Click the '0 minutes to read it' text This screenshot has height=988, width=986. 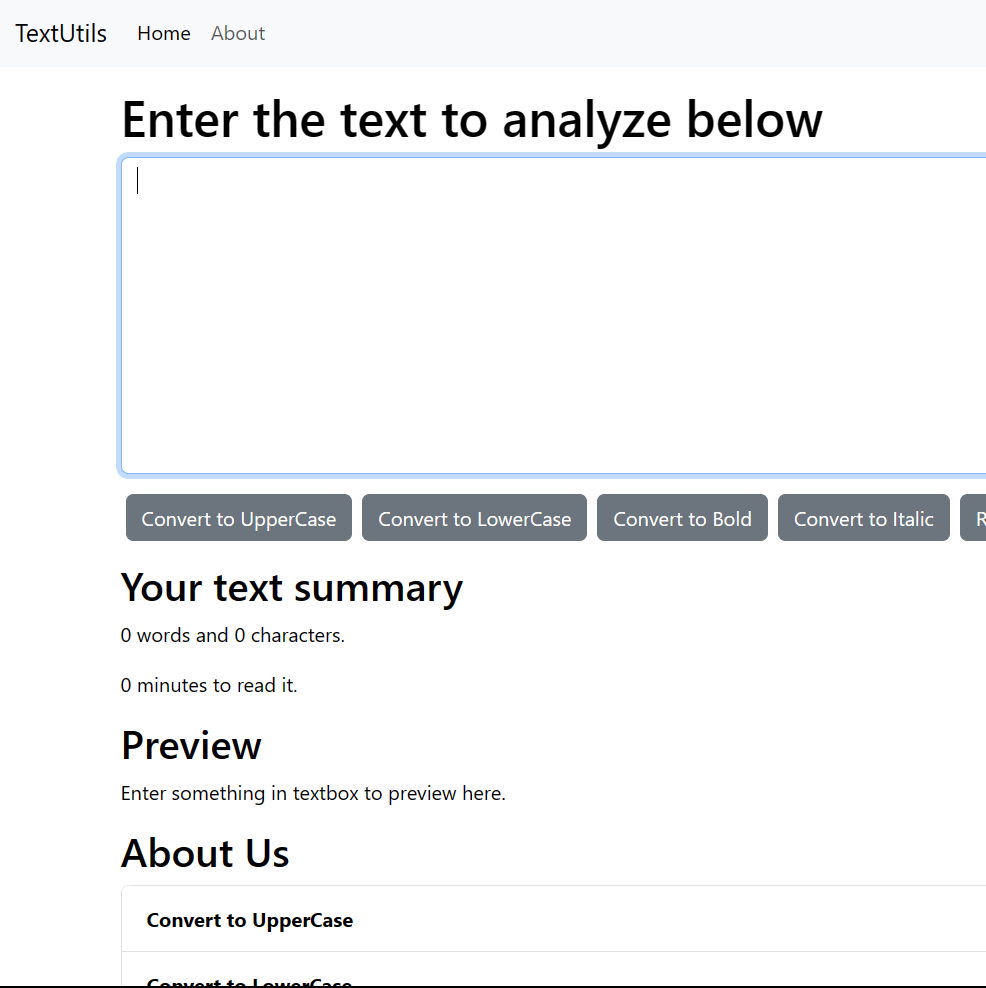(209, 685)
